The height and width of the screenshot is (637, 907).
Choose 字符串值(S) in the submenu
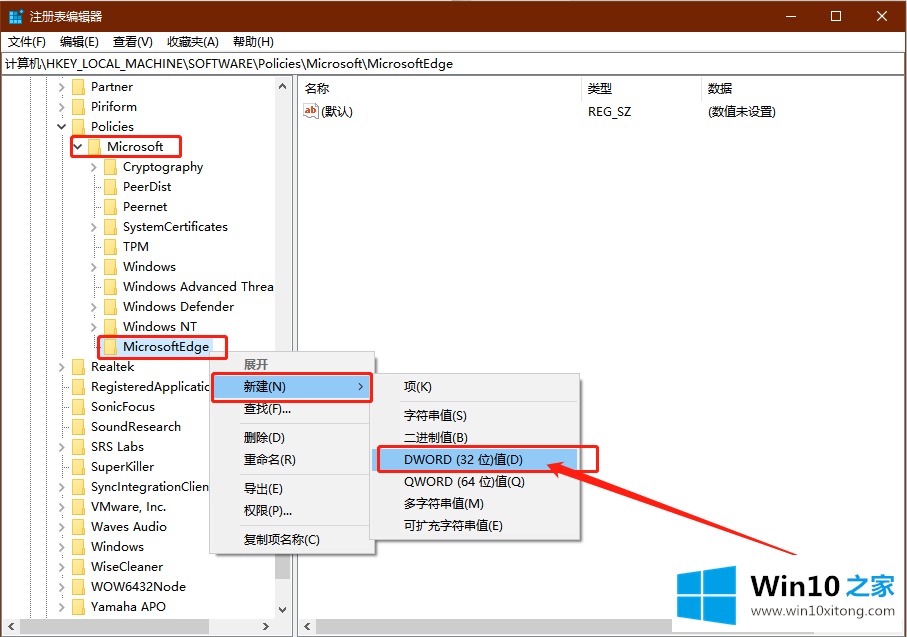(x=475, y=415)
